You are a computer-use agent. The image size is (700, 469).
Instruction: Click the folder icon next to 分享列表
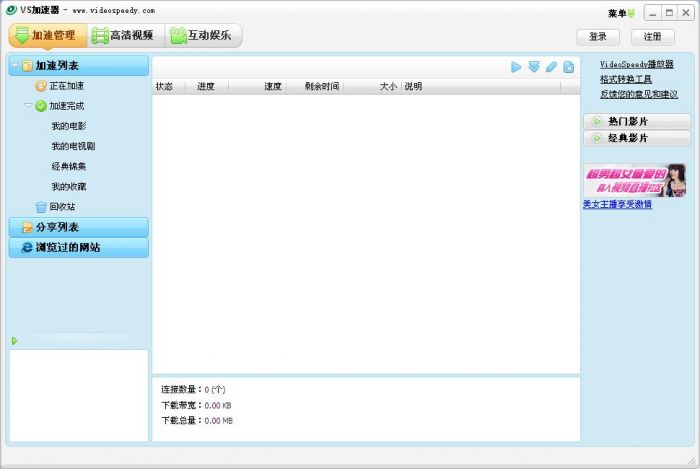pos(27,227)
